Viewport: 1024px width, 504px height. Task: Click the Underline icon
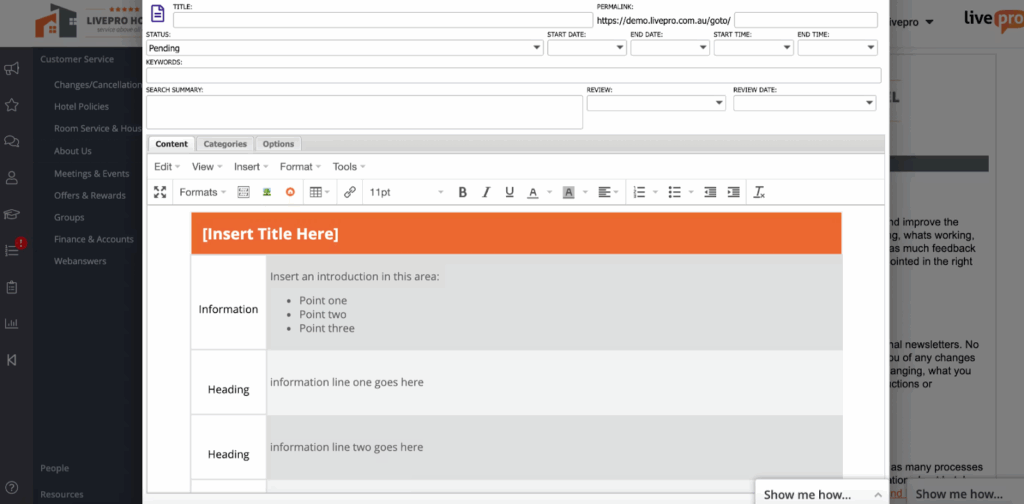[x=509, y=192]
